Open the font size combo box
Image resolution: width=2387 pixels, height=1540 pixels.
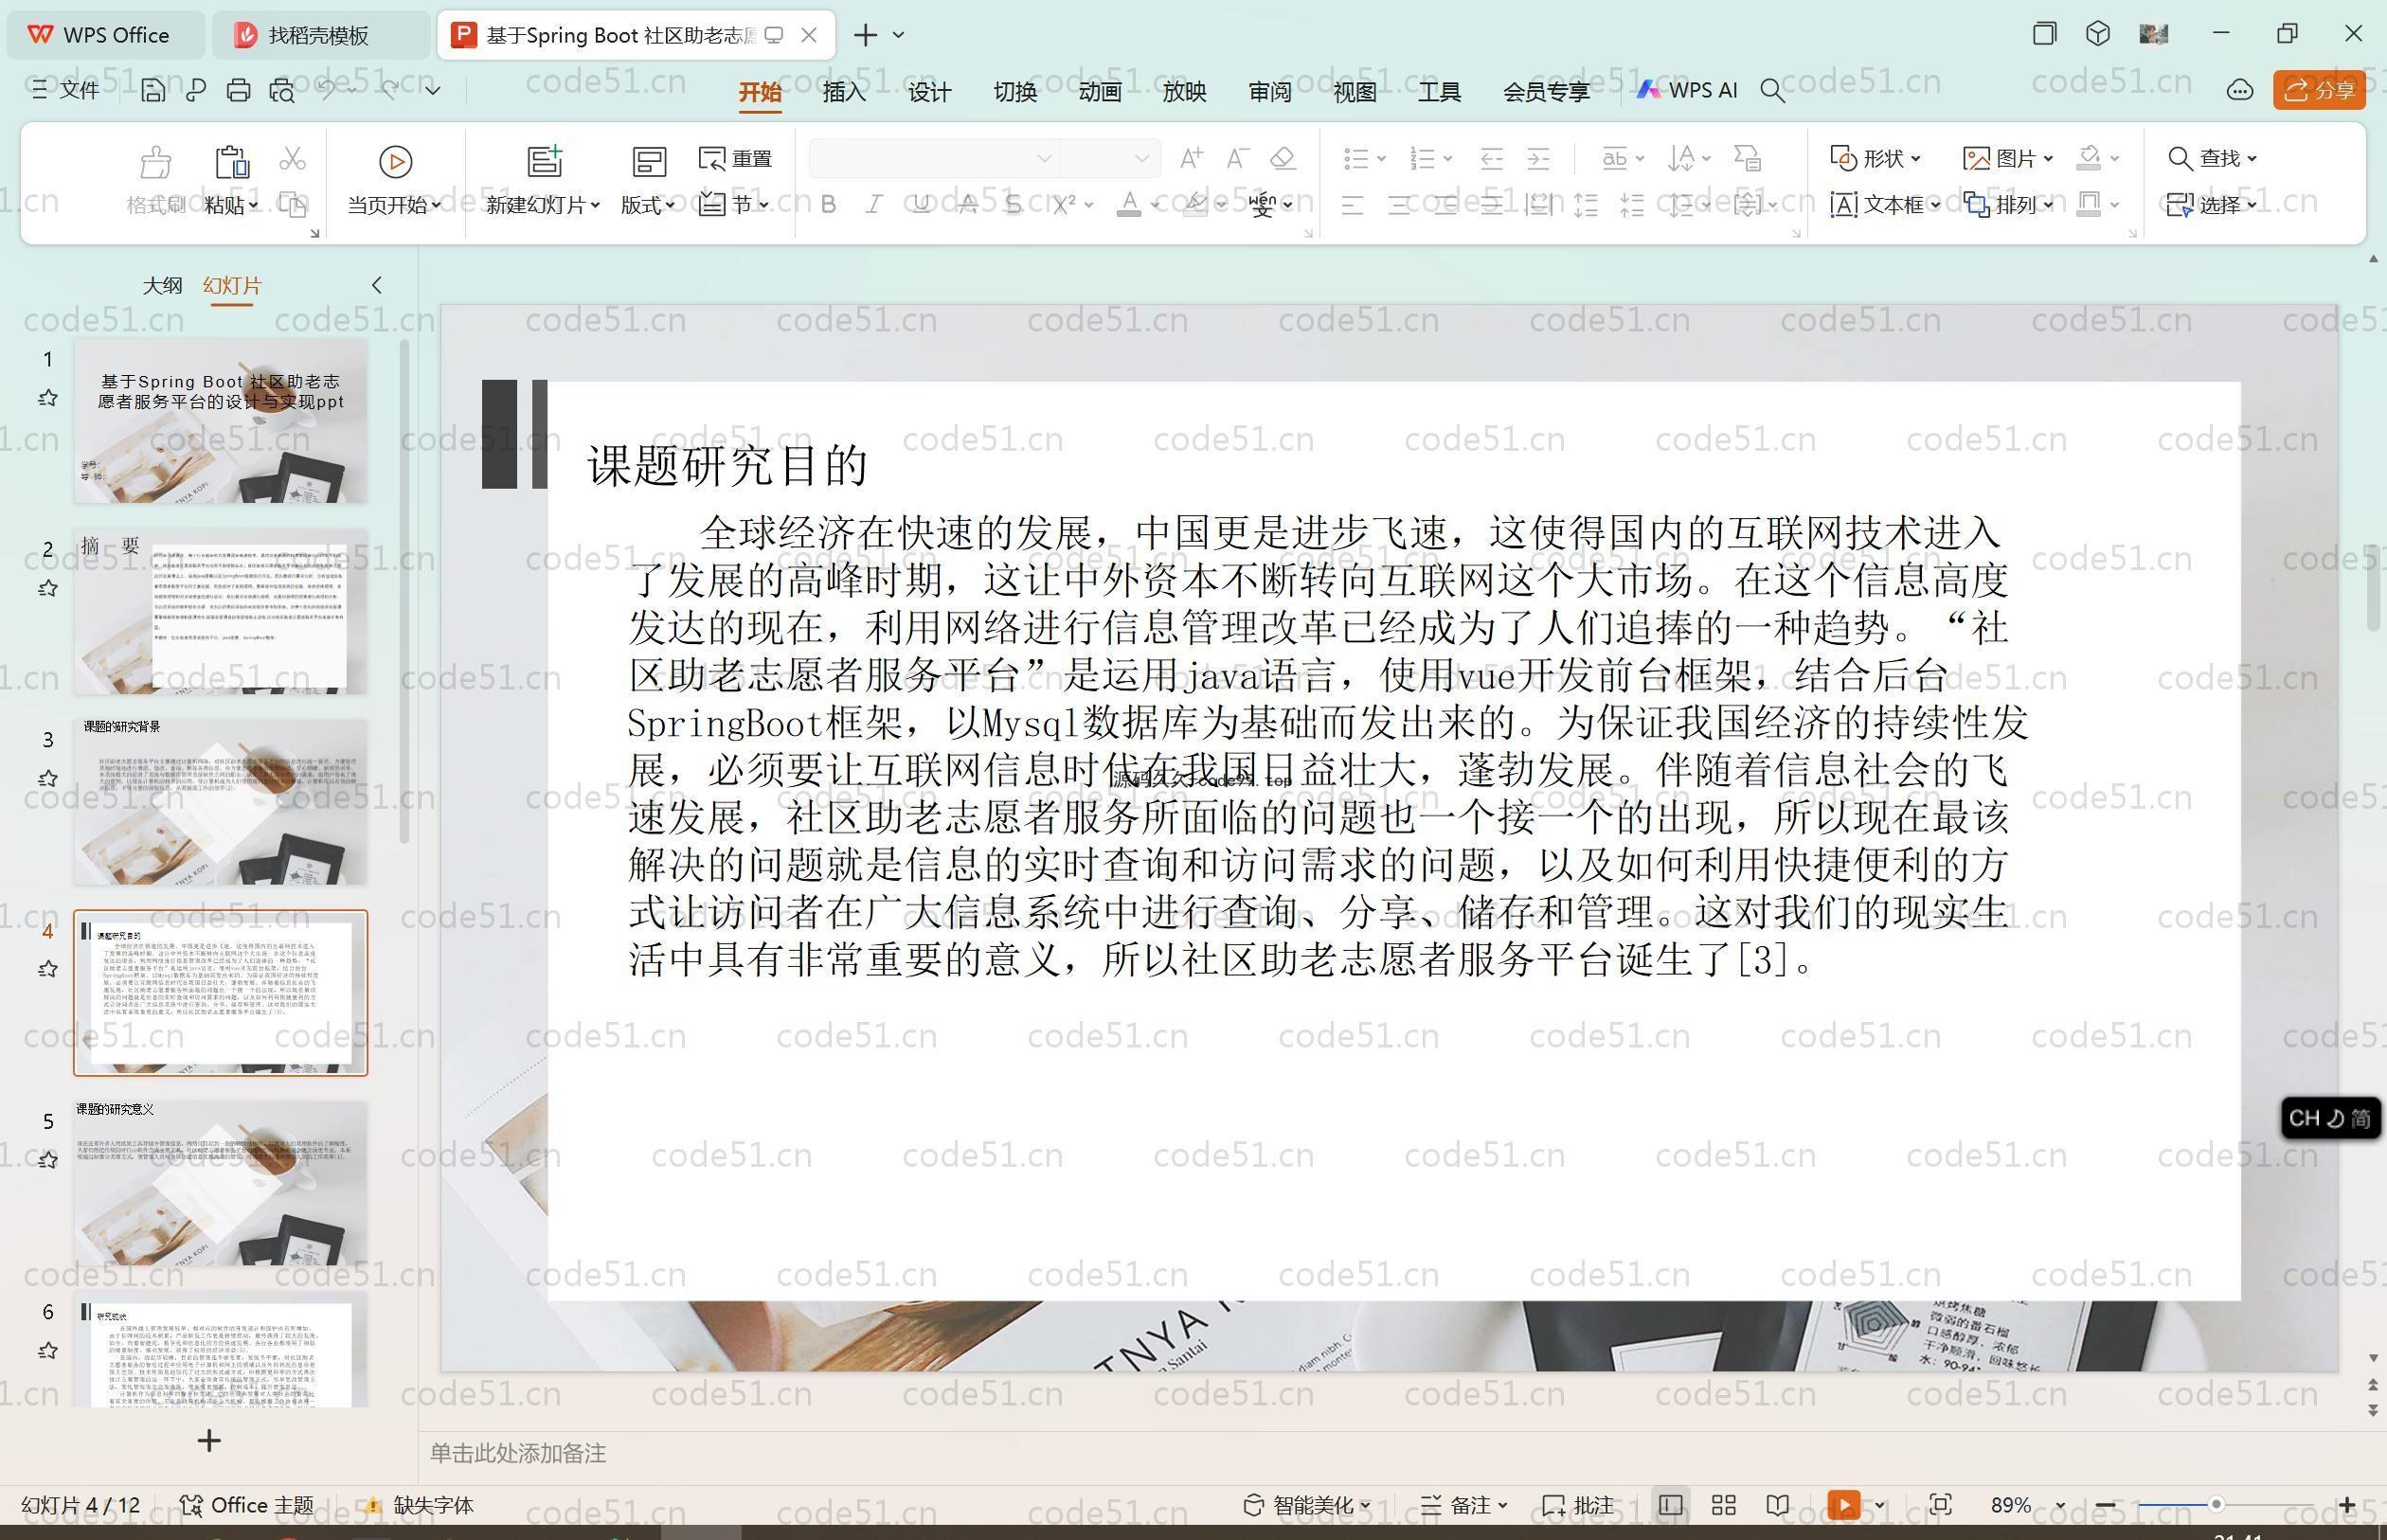pos(1110,158)
